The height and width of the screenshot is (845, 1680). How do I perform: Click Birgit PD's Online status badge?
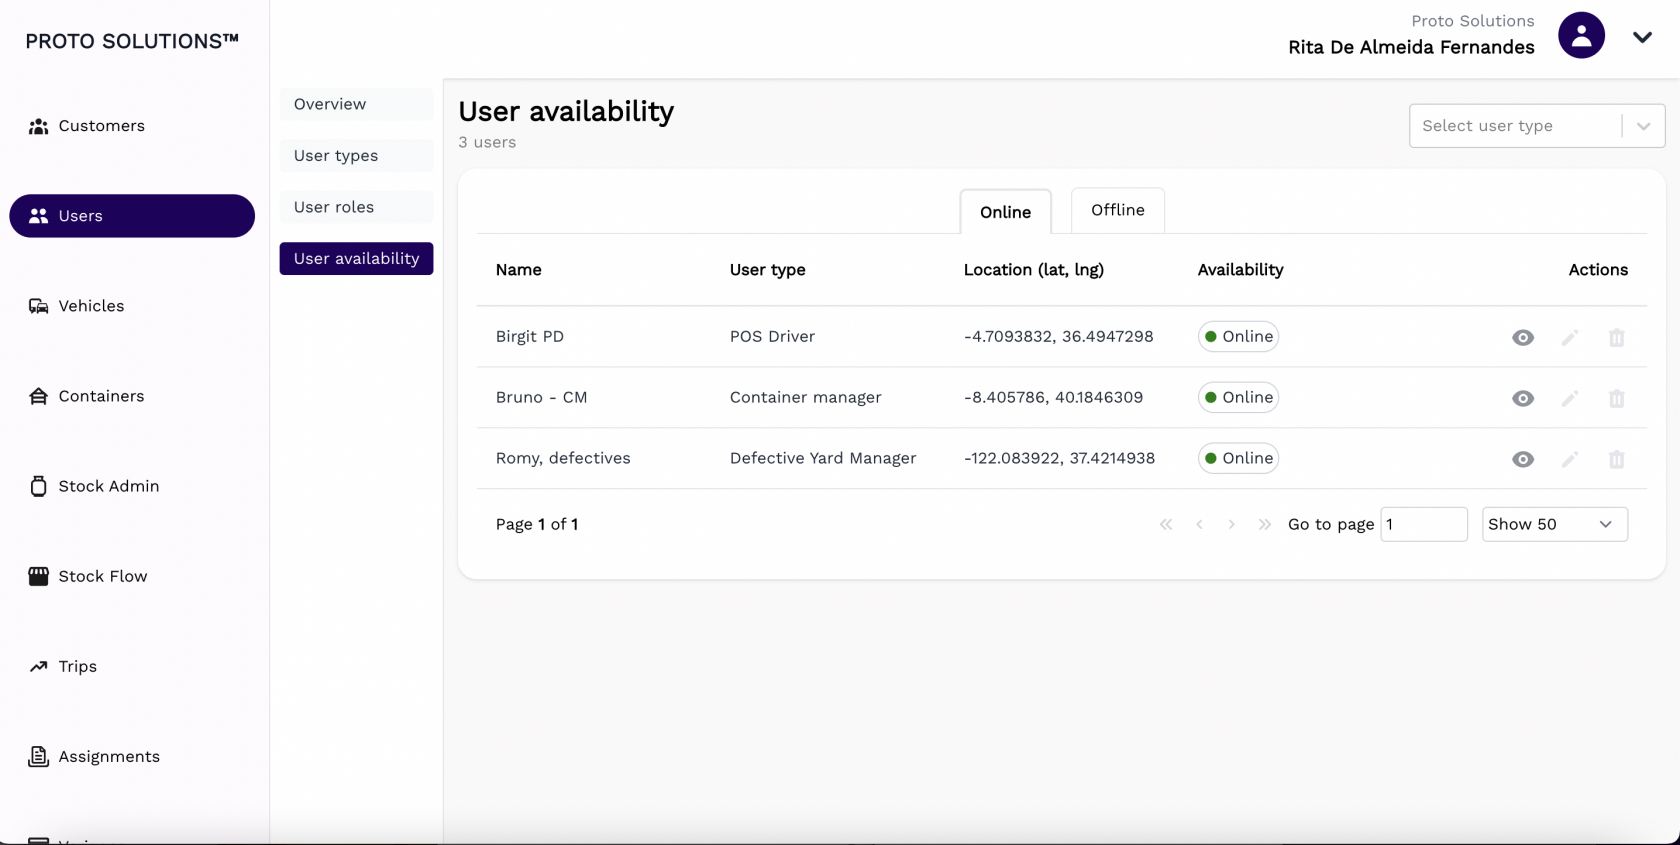1238,337
